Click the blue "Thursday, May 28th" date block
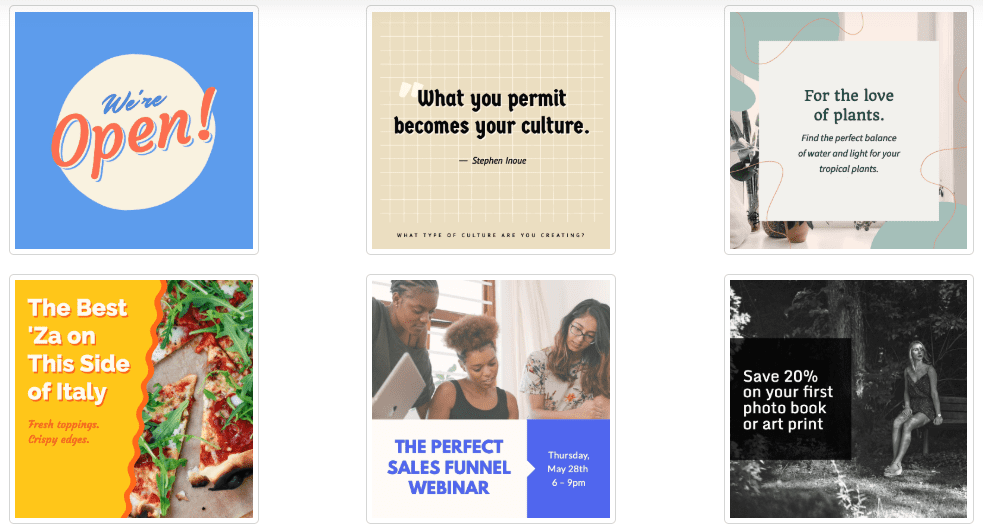The image size is (983, 529). click(x=568, y=469)
